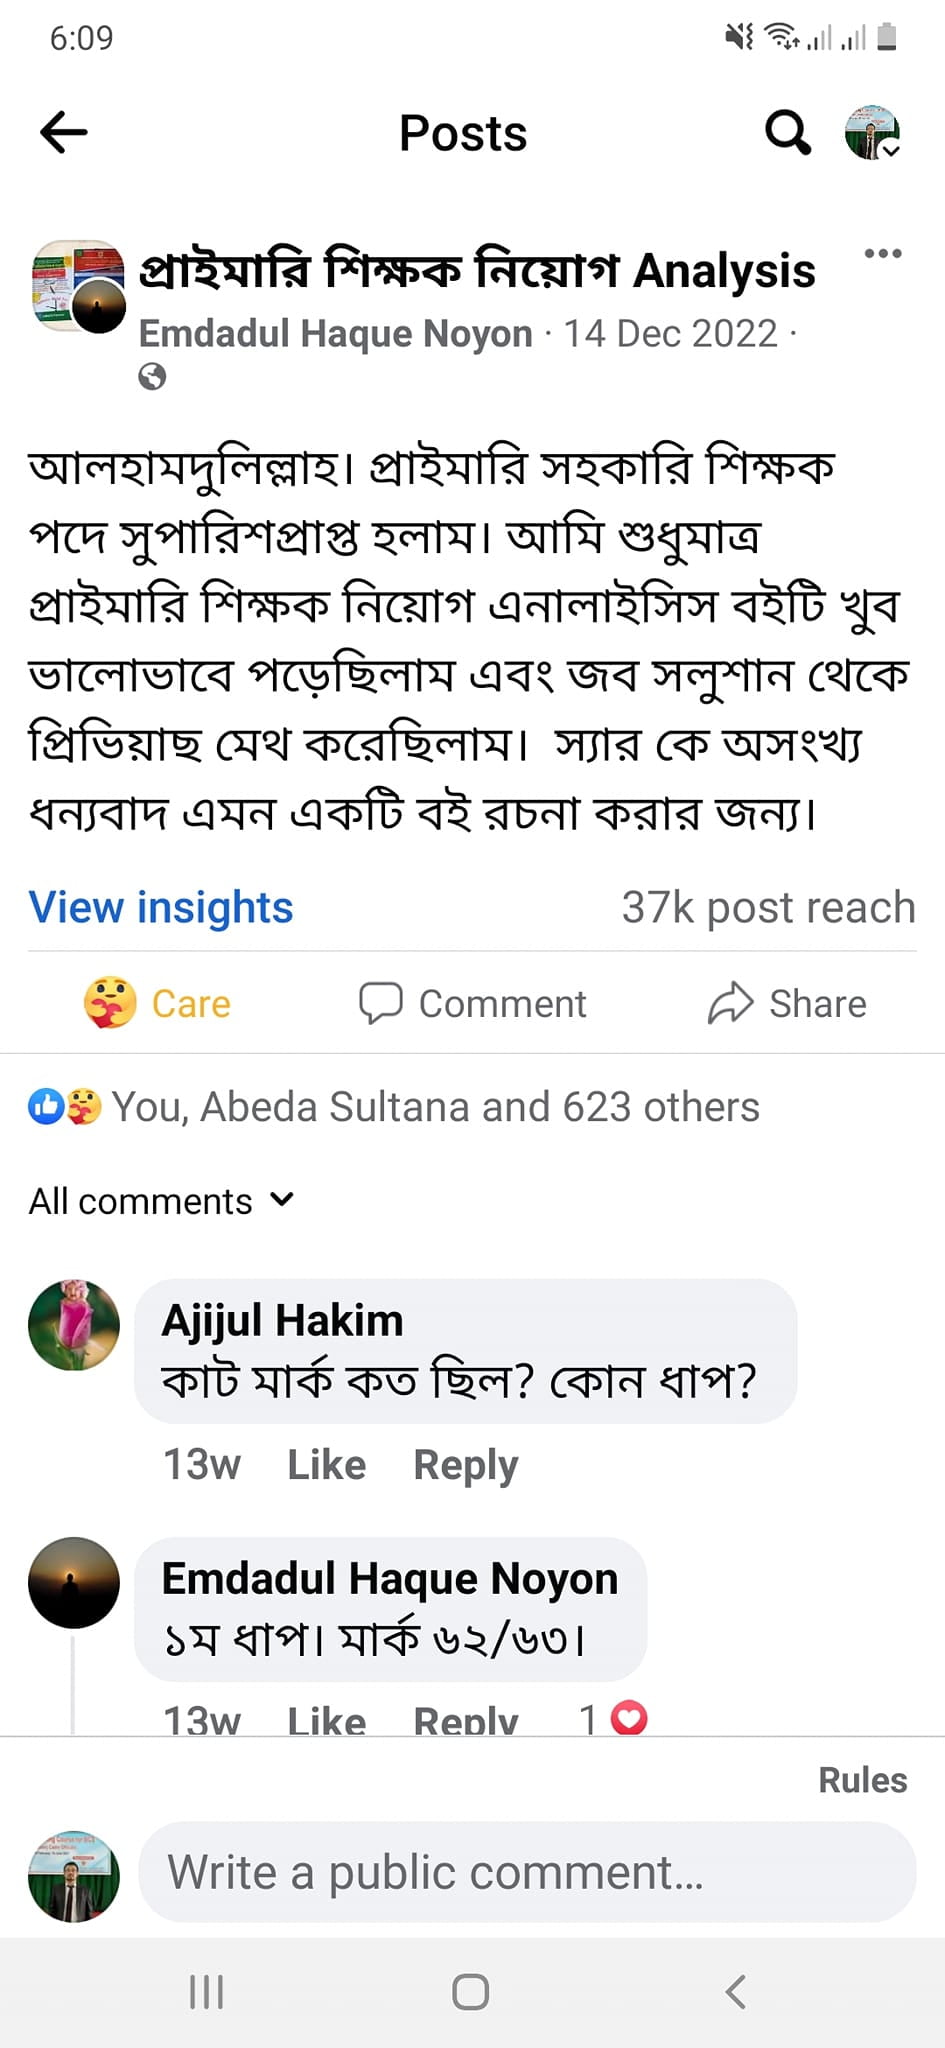Image resolution: width=945 pixels, height=2048 pixels.
Task: Open the three-dot post options menu
Action: [x=883, y=254]
